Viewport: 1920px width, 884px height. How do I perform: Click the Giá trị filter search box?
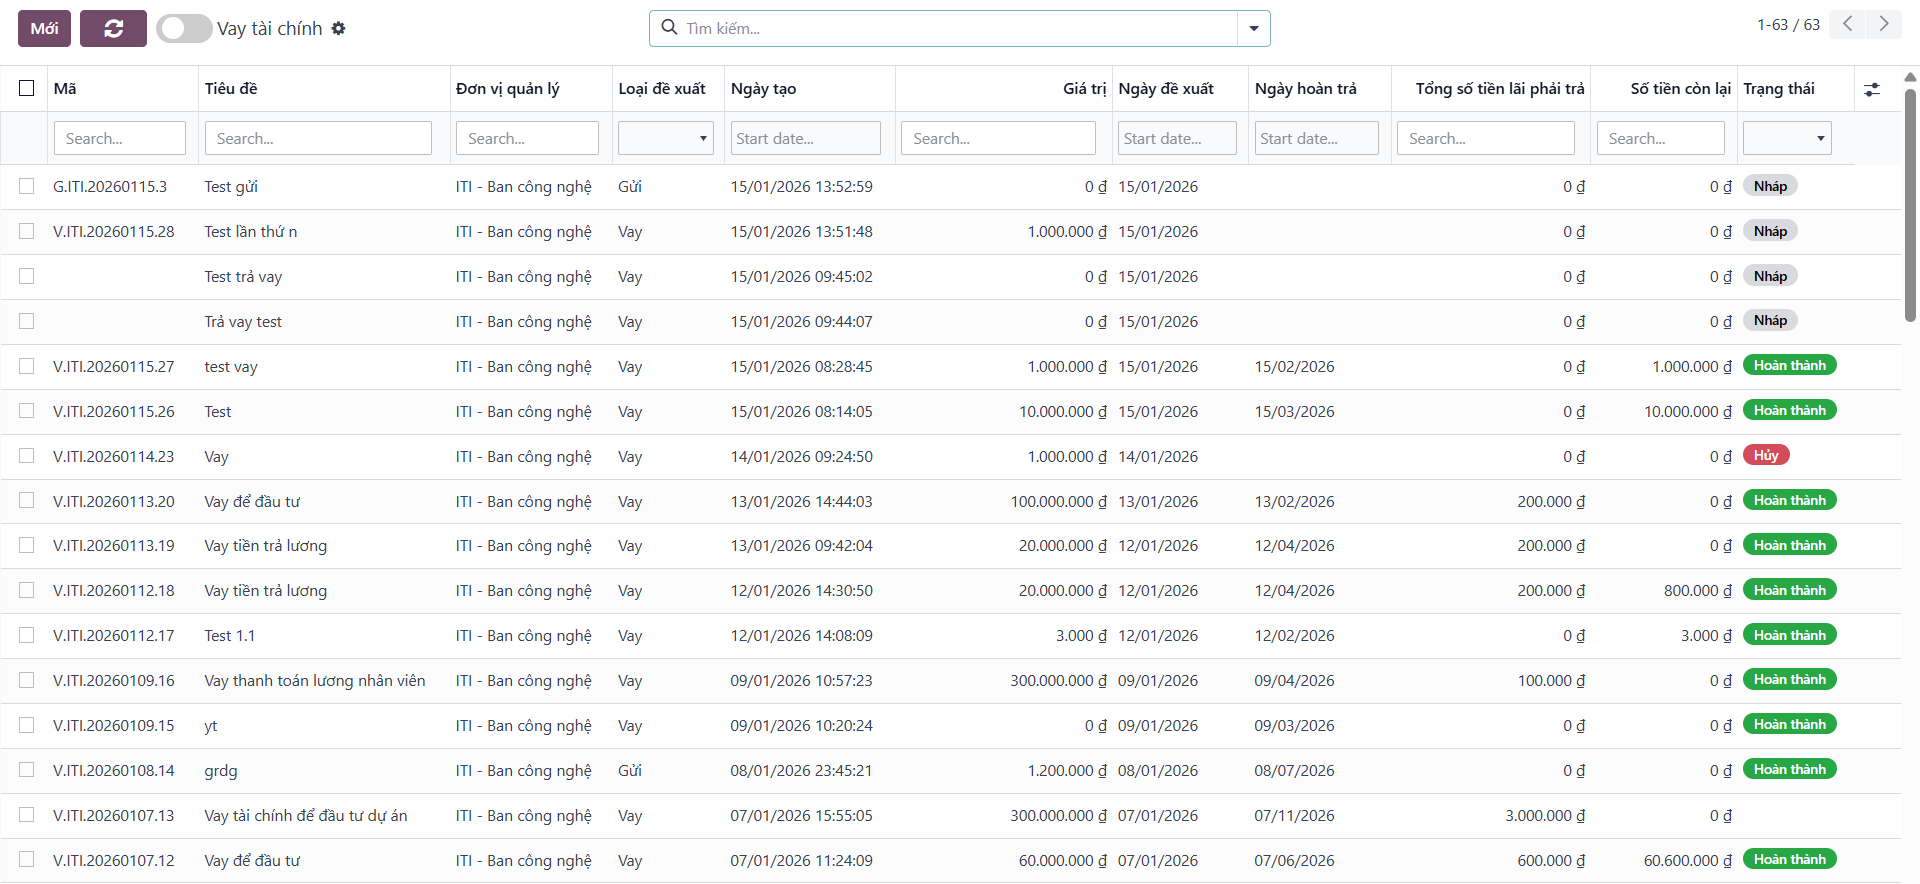(x=998, y=138)
